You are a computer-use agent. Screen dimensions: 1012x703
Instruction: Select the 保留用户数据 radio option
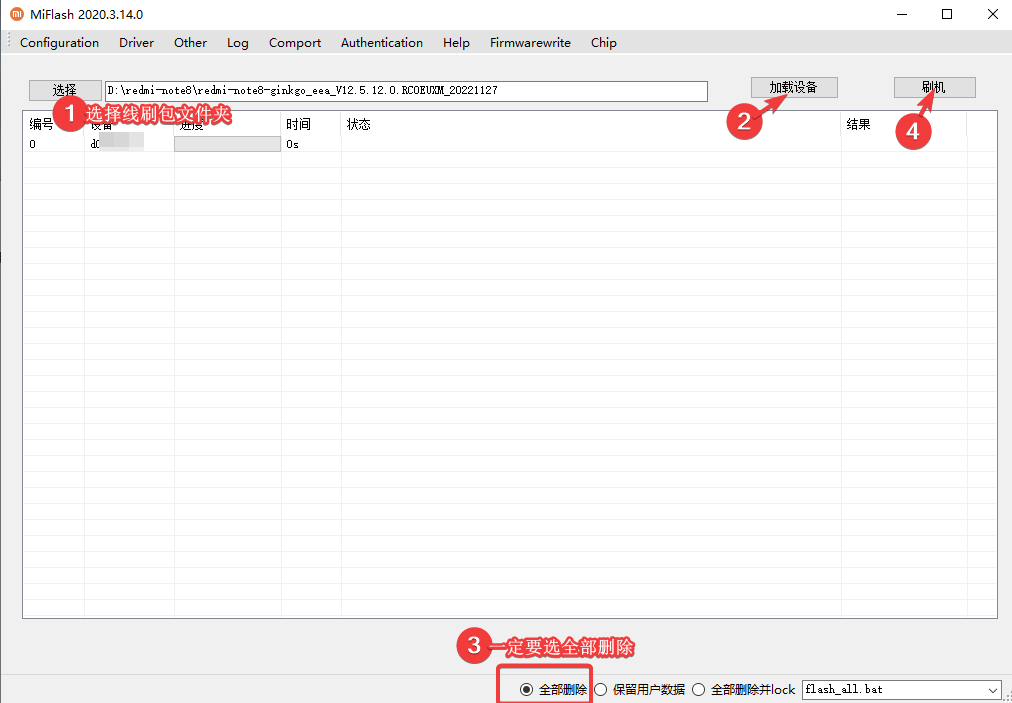tap(601, 689)
